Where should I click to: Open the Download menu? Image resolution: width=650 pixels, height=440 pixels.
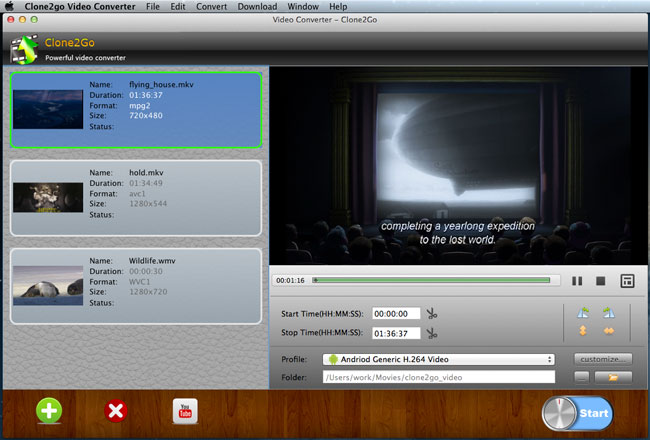pos(257,7)
